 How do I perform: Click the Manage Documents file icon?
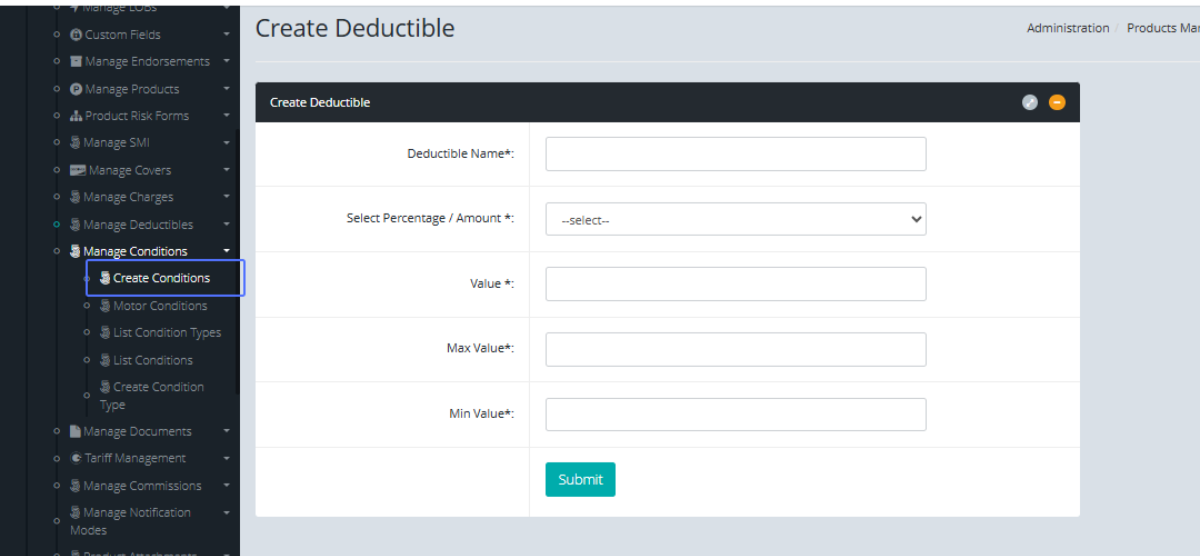76,432
